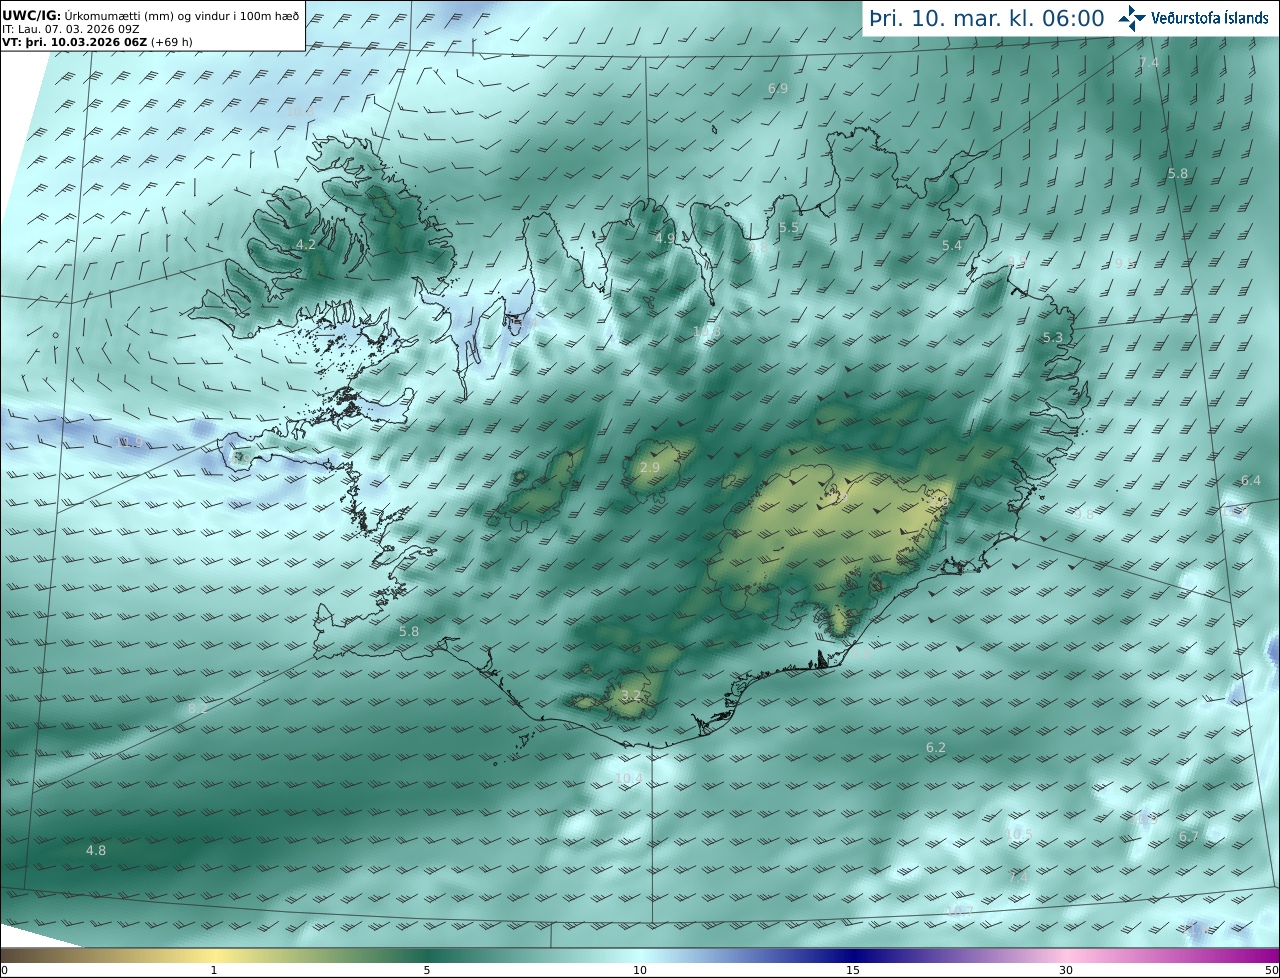Viewport: 1280px width, 978px height.
Task: Click the colorbar tick label 10
Action: click(x=640, y=971)
